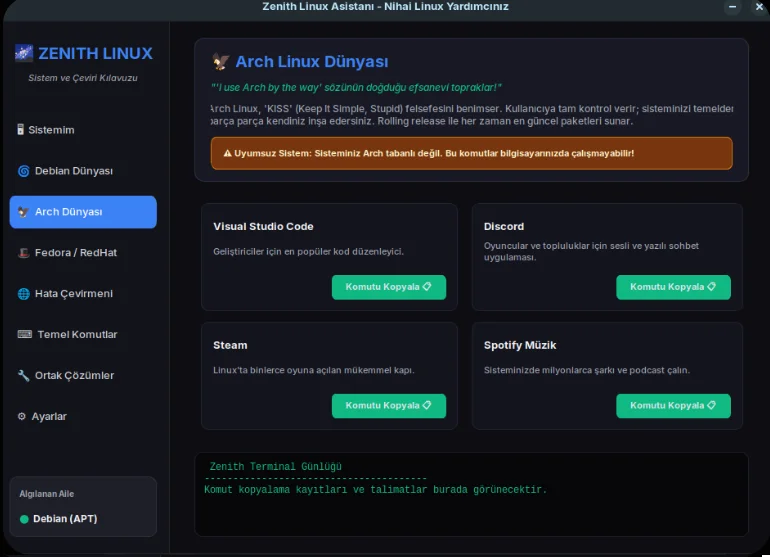Click the gear icon beside Ayarlar
The image size is (770, 557).
click(x=22, y=416)
